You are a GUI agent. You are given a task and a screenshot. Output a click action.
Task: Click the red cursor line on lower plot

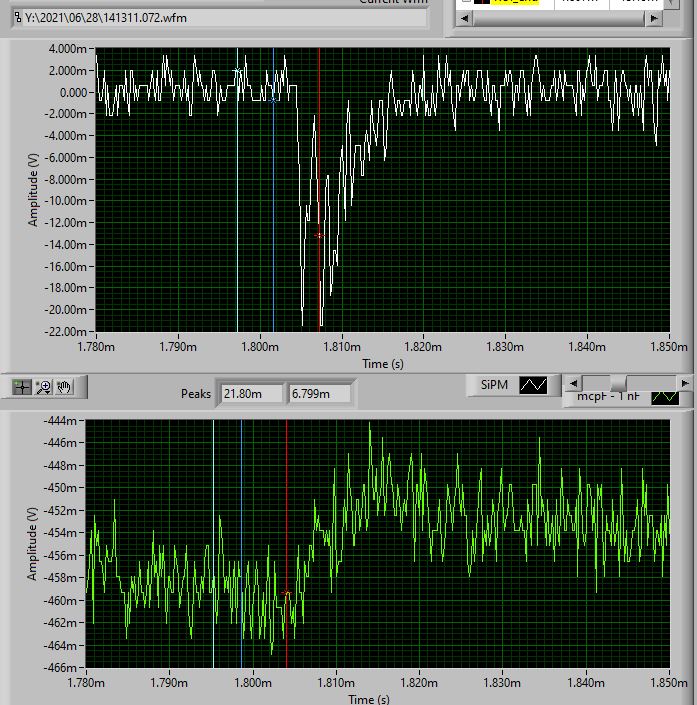[287, 520]
